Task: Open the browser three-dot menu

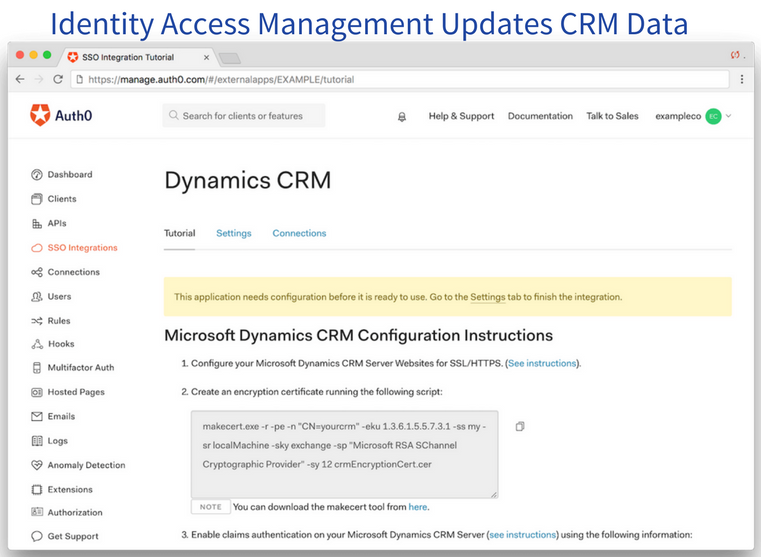Action: [x=742, y=79]
